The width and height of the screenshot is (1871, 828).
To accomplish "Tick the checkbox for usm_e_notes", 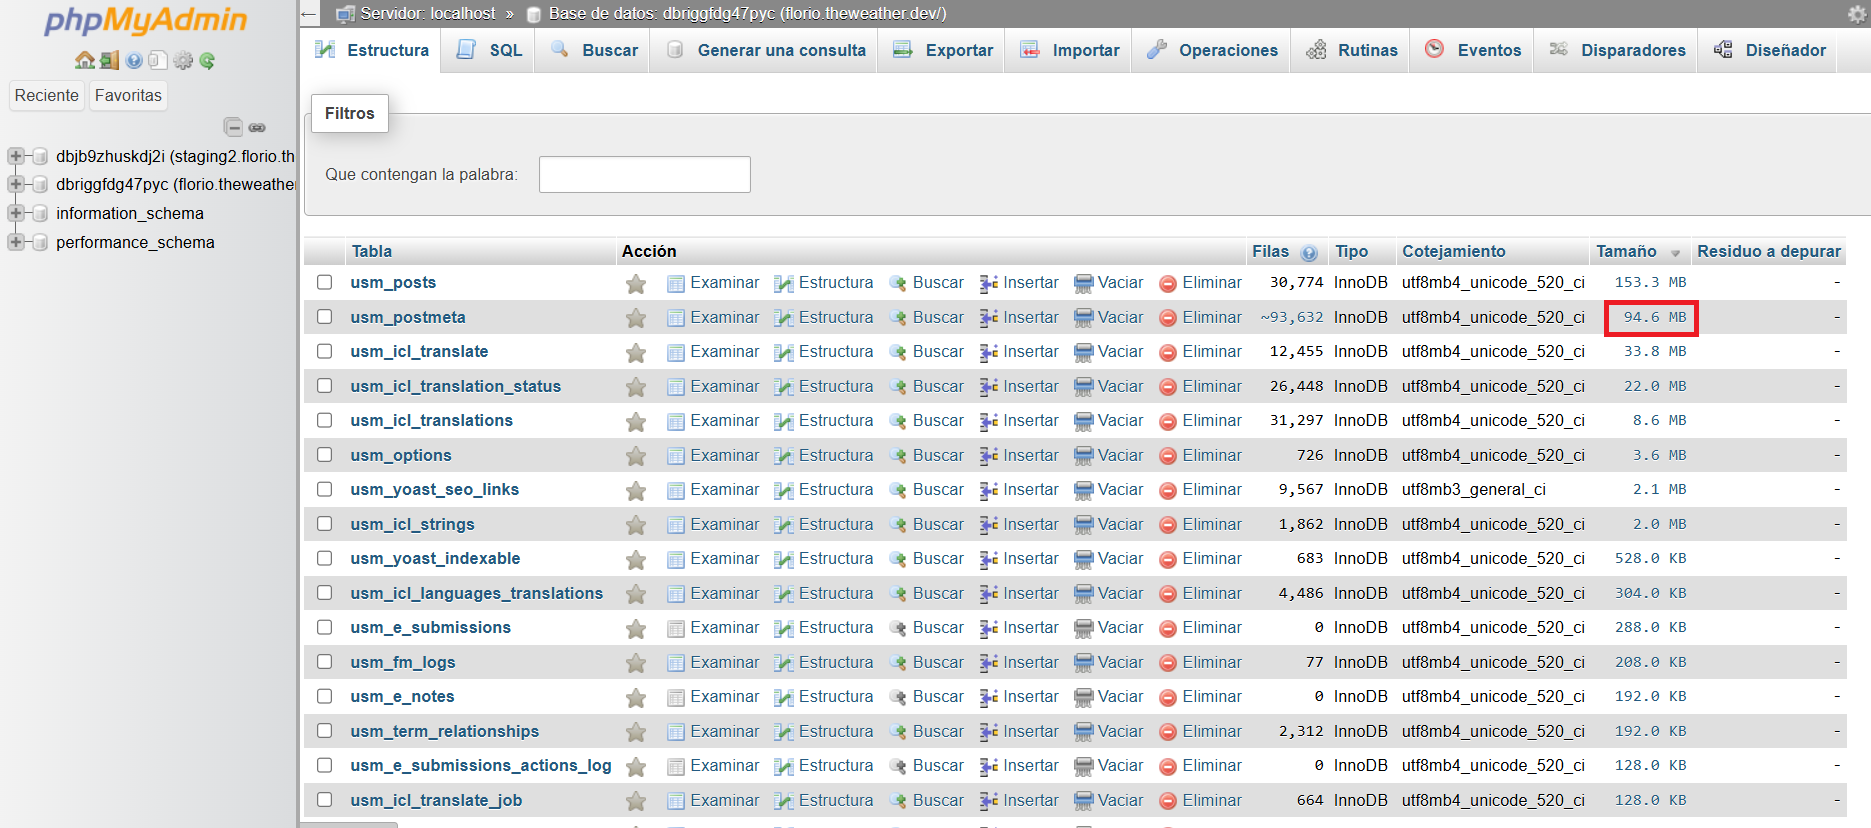I will (x=325, y=696).
